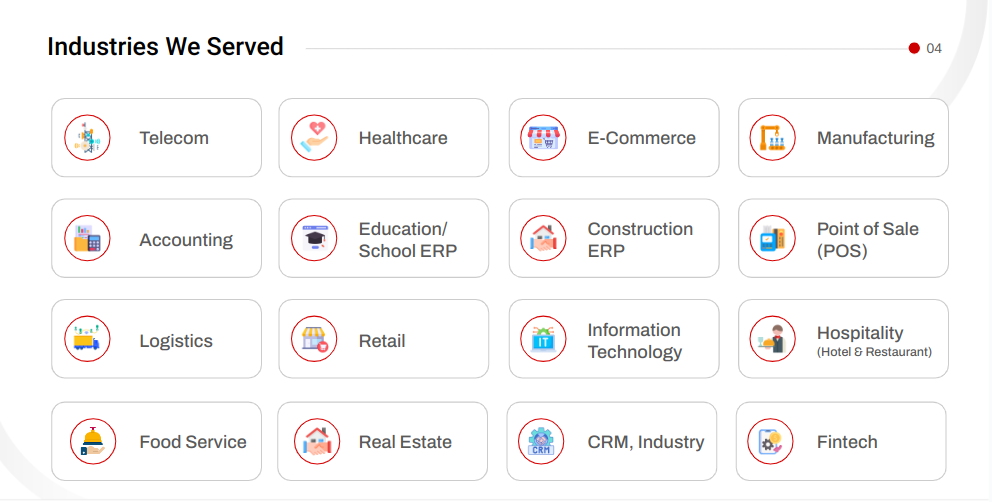Click the Hospitality receptionist icon
This screenshot has width=992, height=502.
[772, 340]
